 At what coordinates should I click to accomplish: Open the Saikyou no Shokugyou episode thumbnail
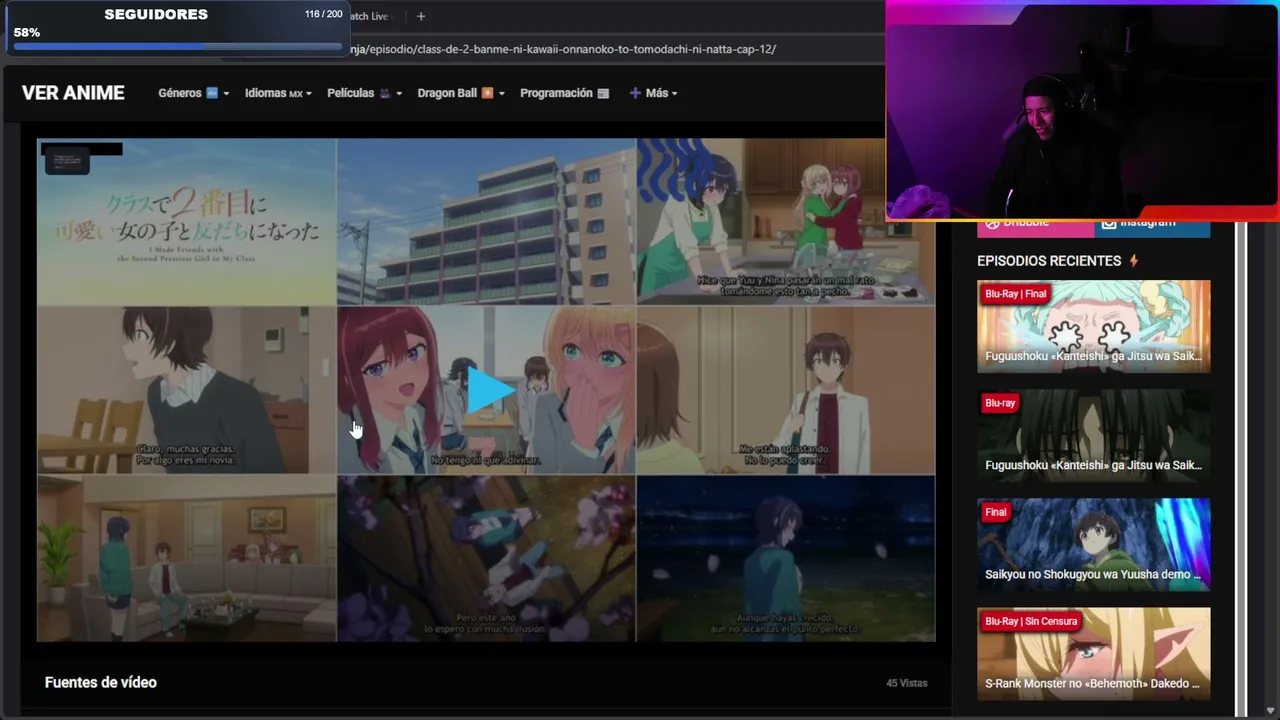[1093, 545]
